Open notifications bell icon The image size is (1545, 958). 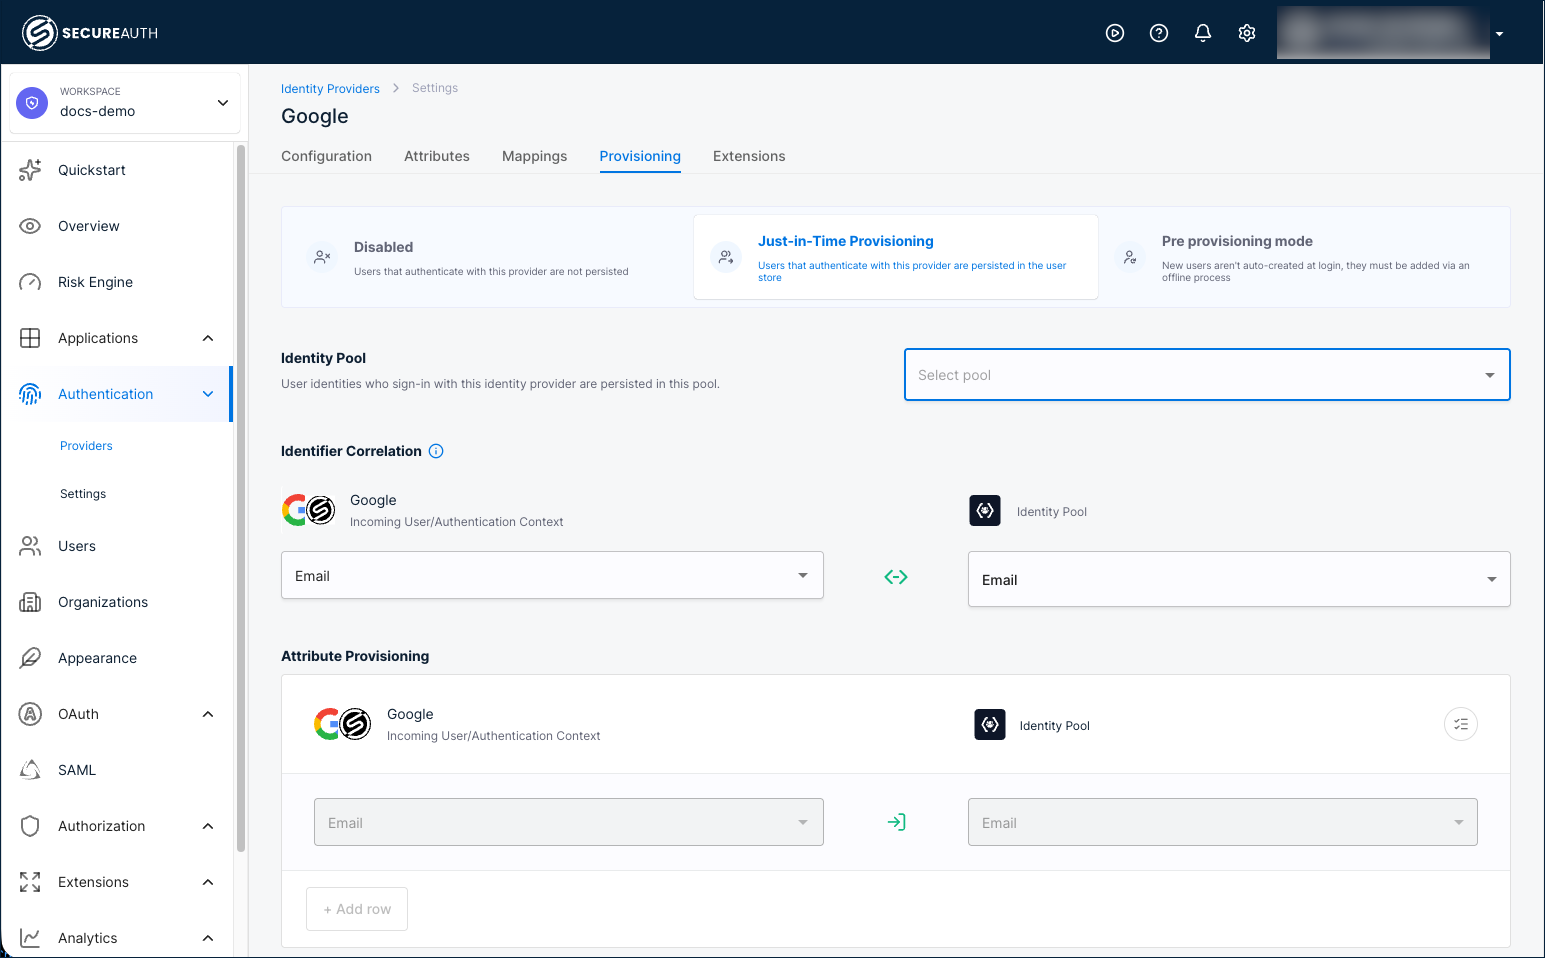click(x=1203, y=33)
